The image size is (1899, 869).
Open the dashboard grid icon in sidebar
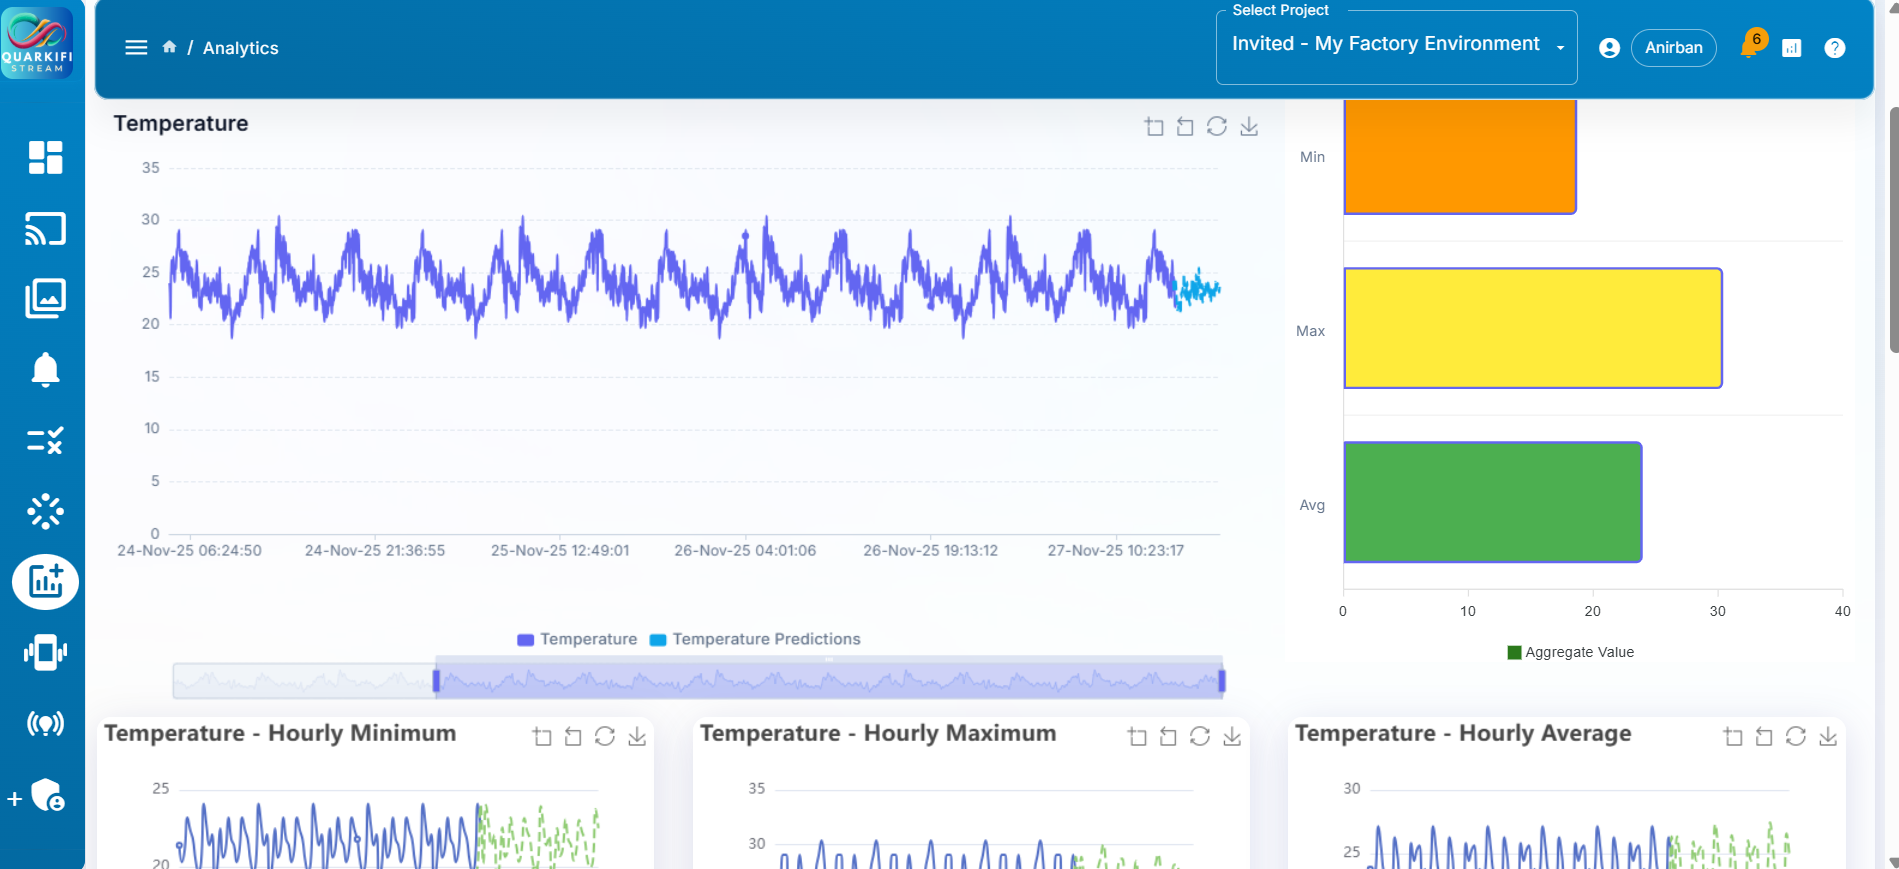[x=45, y=157]
